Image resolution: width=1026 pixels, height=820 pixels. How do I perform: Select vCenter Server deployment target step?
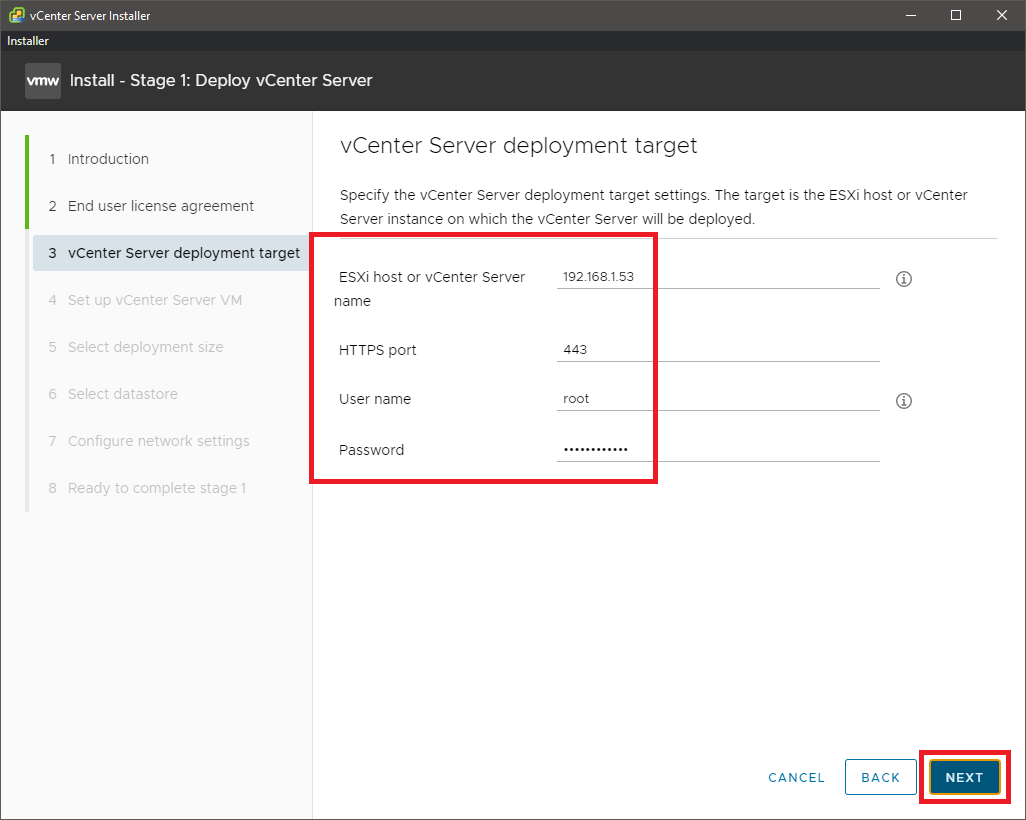coord(183,253)
